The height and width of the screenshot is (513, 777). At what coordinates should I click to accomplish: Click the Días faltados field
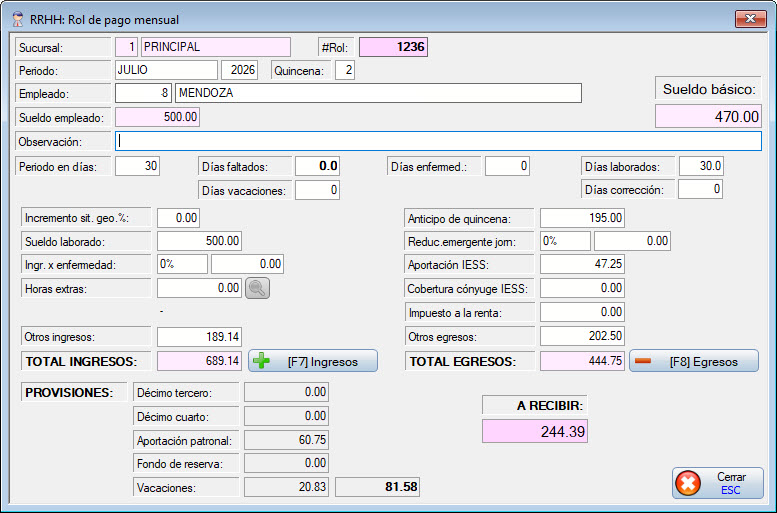click(317, 166)
